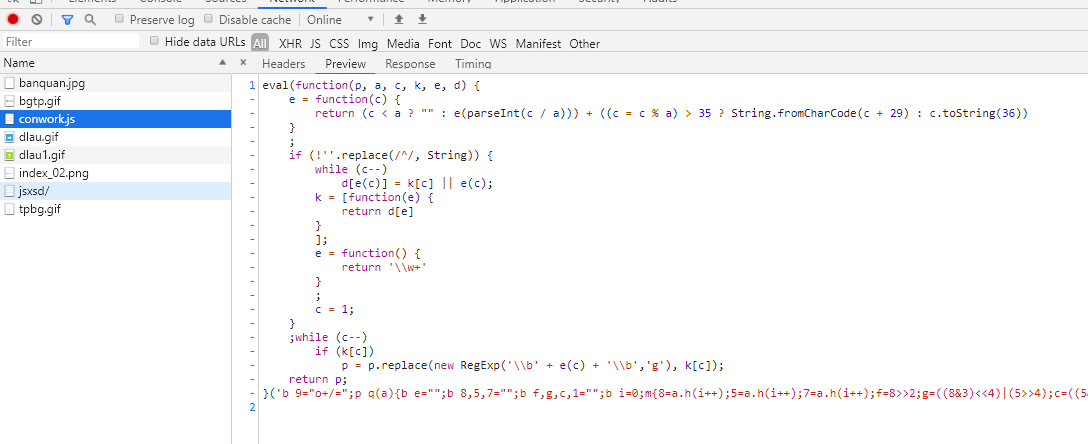Select the All filter type
The height and width of the screenshot is (444, 1088).
[260, 43]
